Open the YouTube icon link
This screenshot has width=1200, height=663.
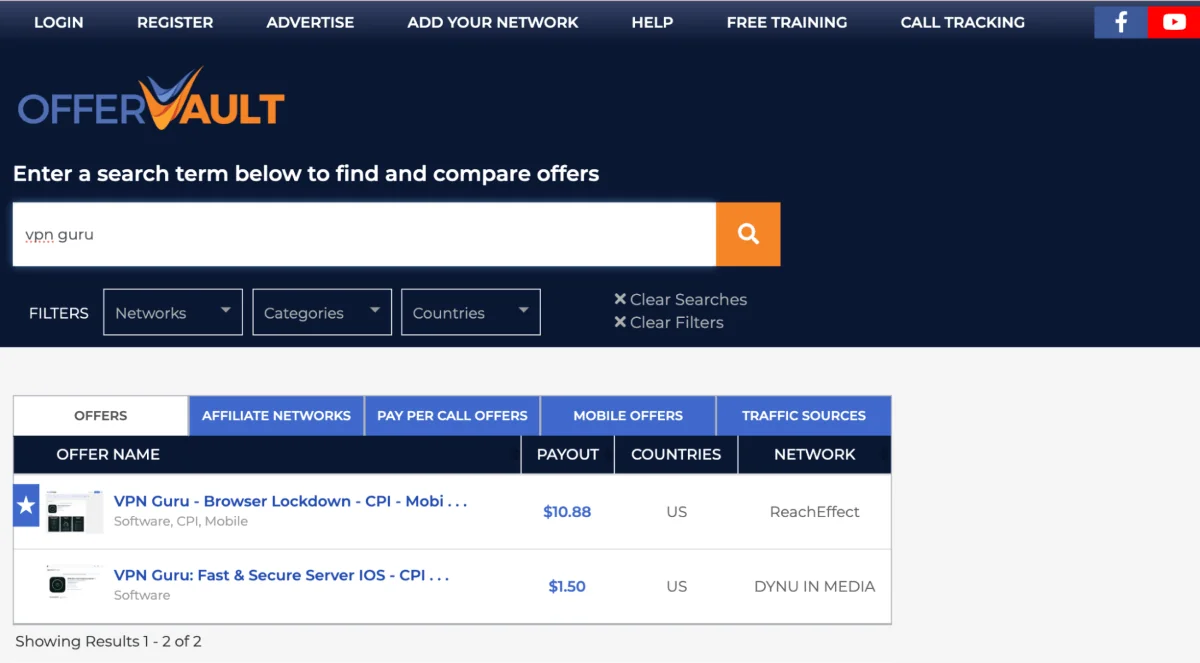coord(1173,22)
